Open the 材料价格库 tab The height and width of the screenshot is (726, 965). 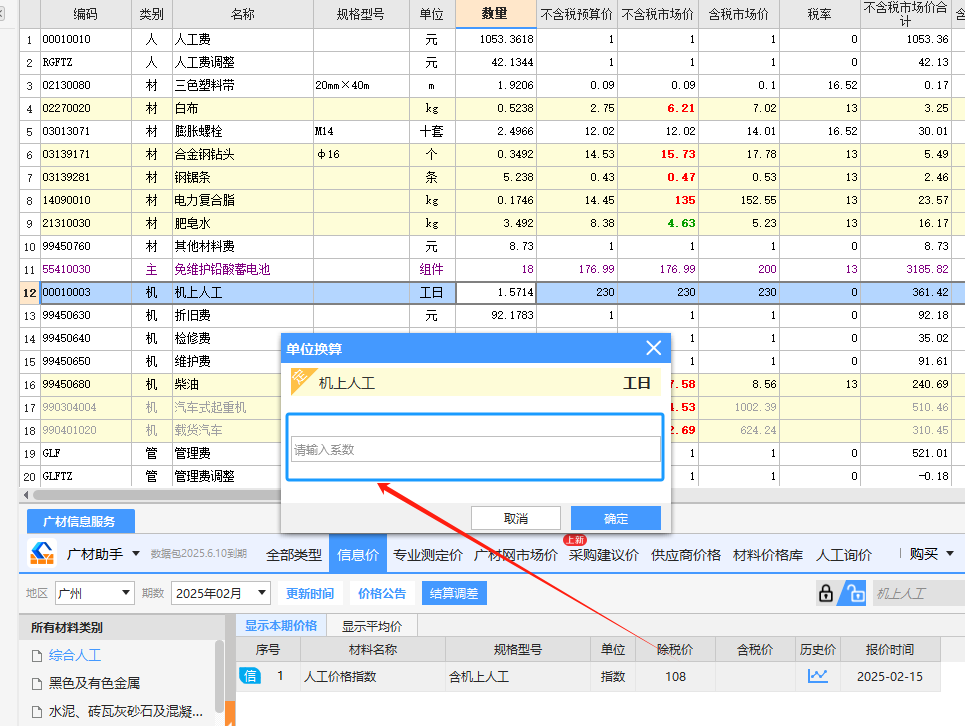pyautogui.click(x=768, y=555)
